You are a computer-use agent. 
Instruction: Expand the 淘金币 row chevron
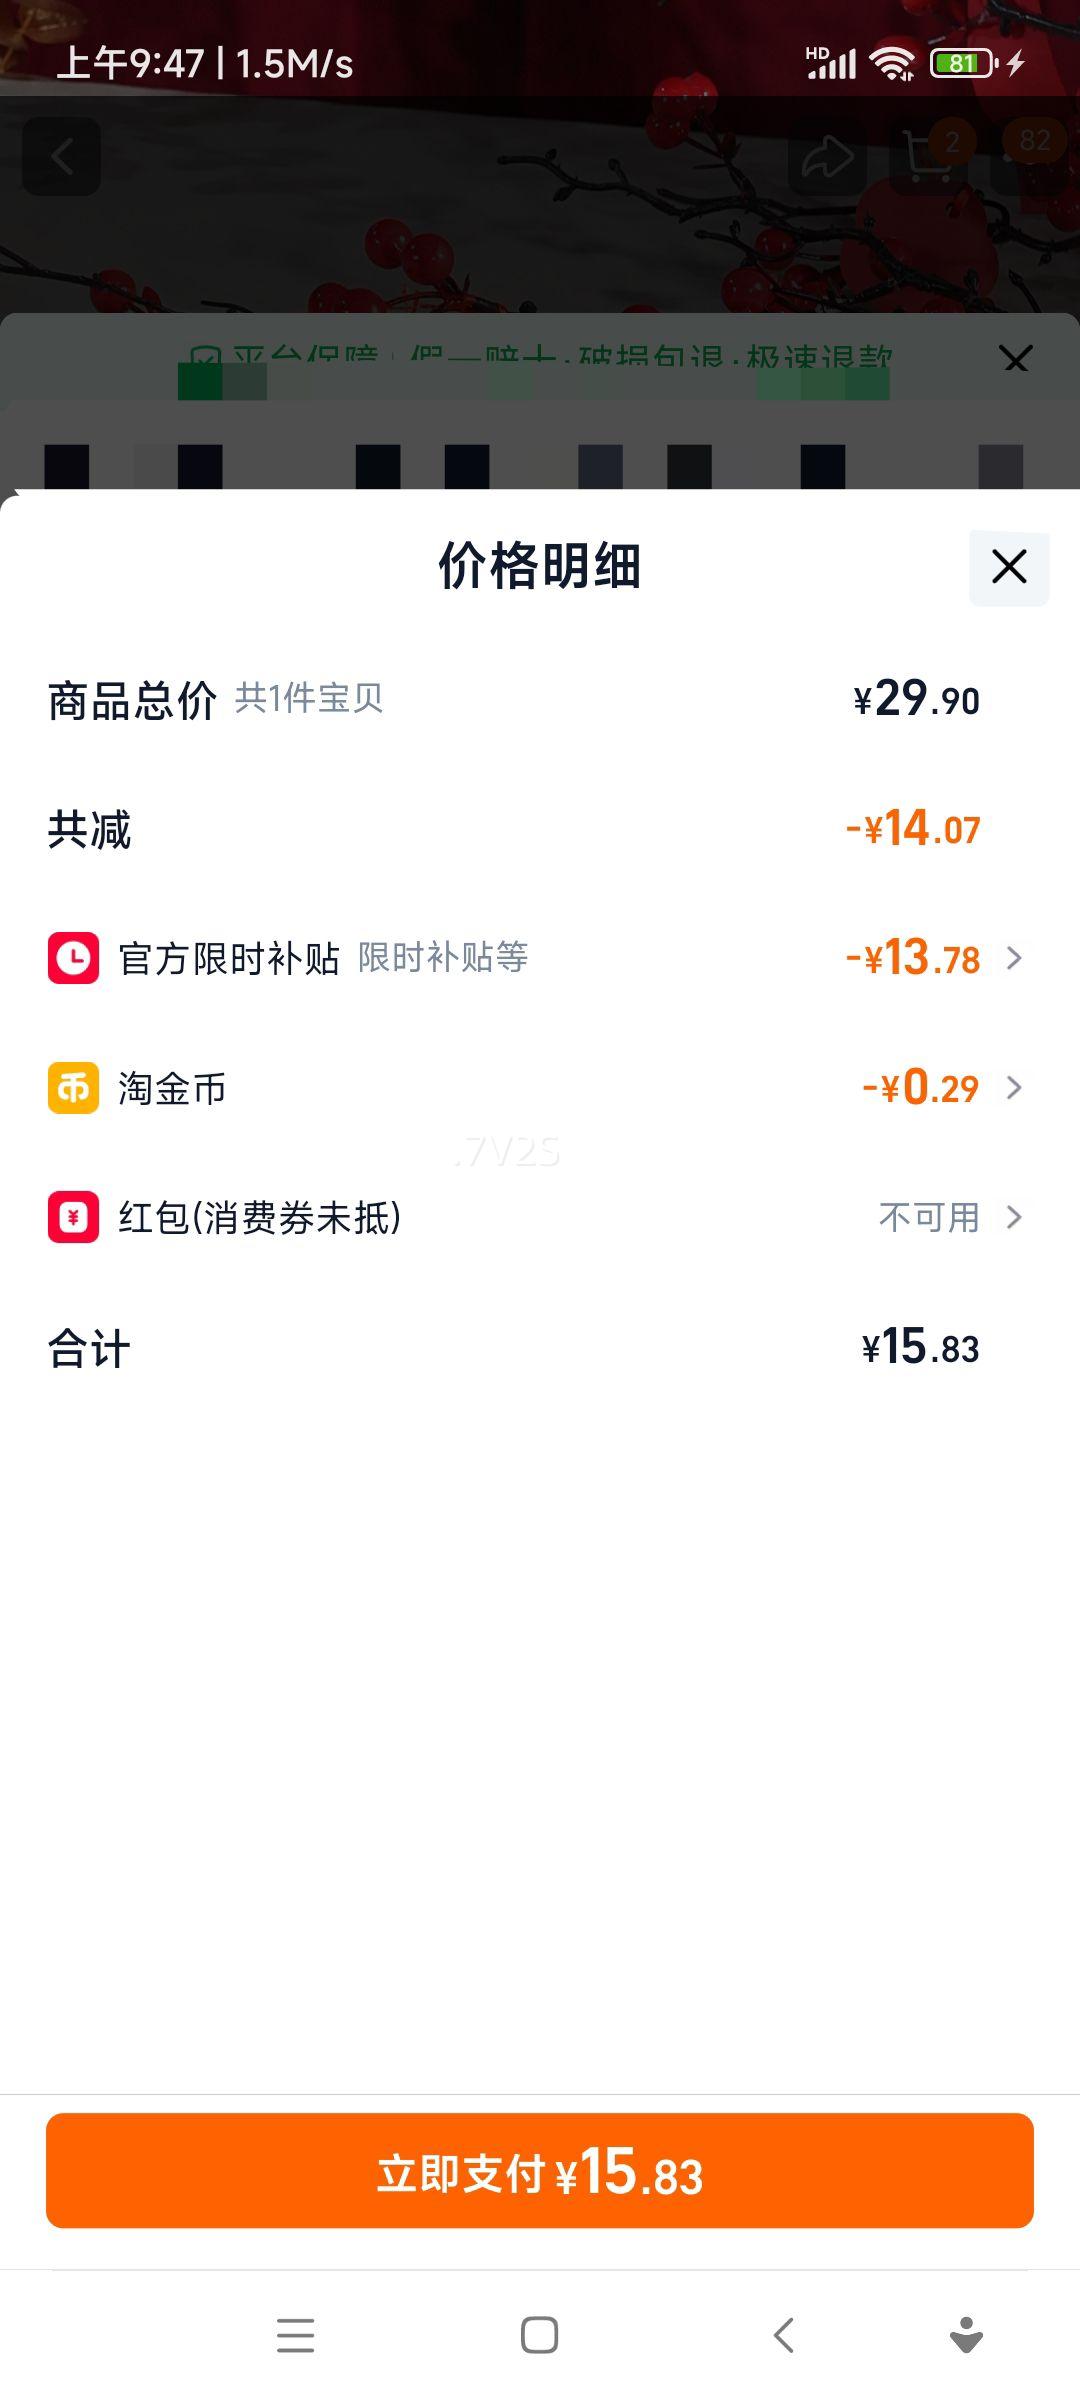(1014, 1088)
